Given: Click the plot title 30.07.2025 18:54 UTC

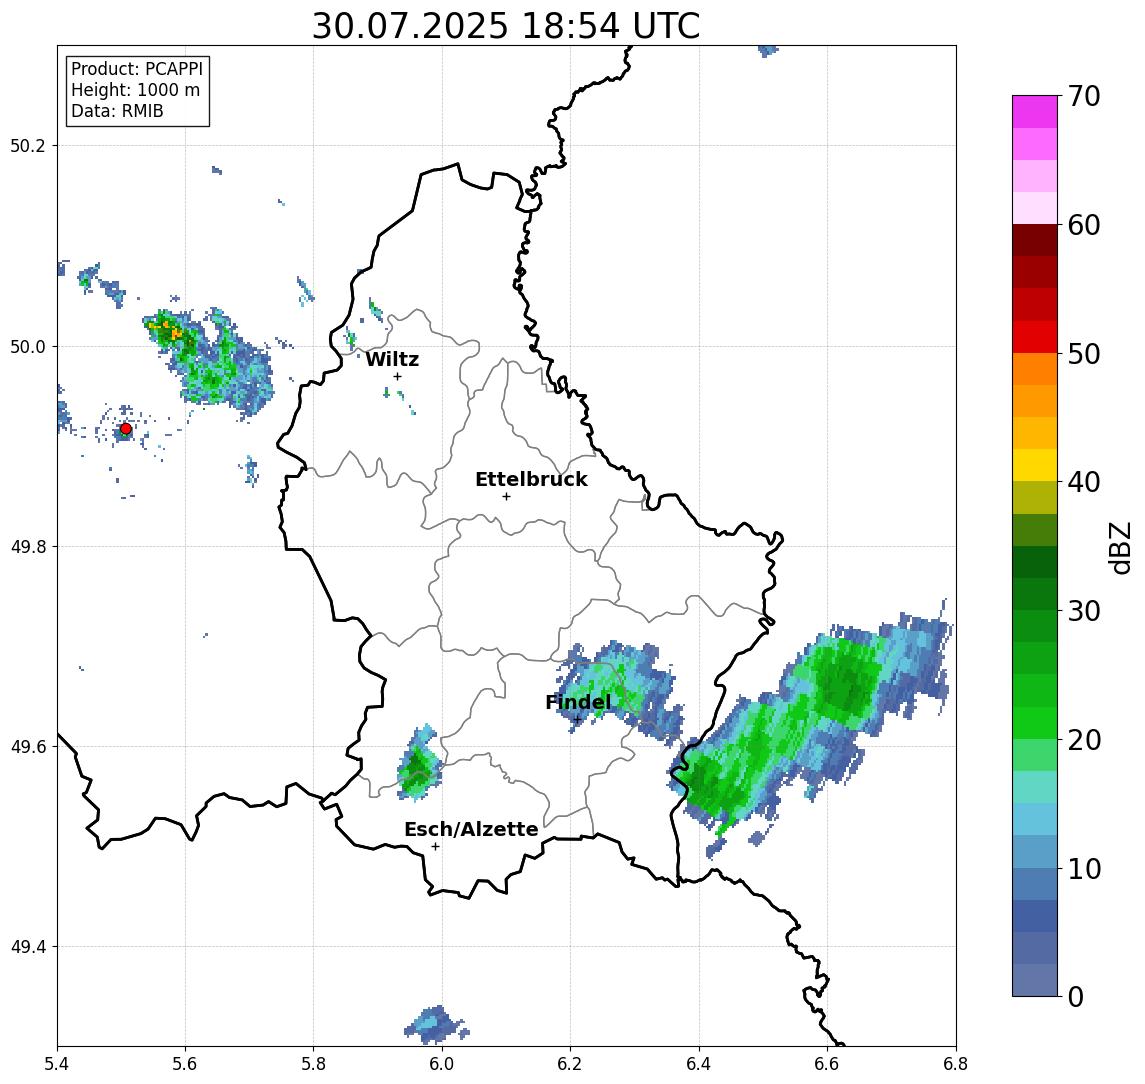Looking at the screenshot, I should tap(506, 26).
